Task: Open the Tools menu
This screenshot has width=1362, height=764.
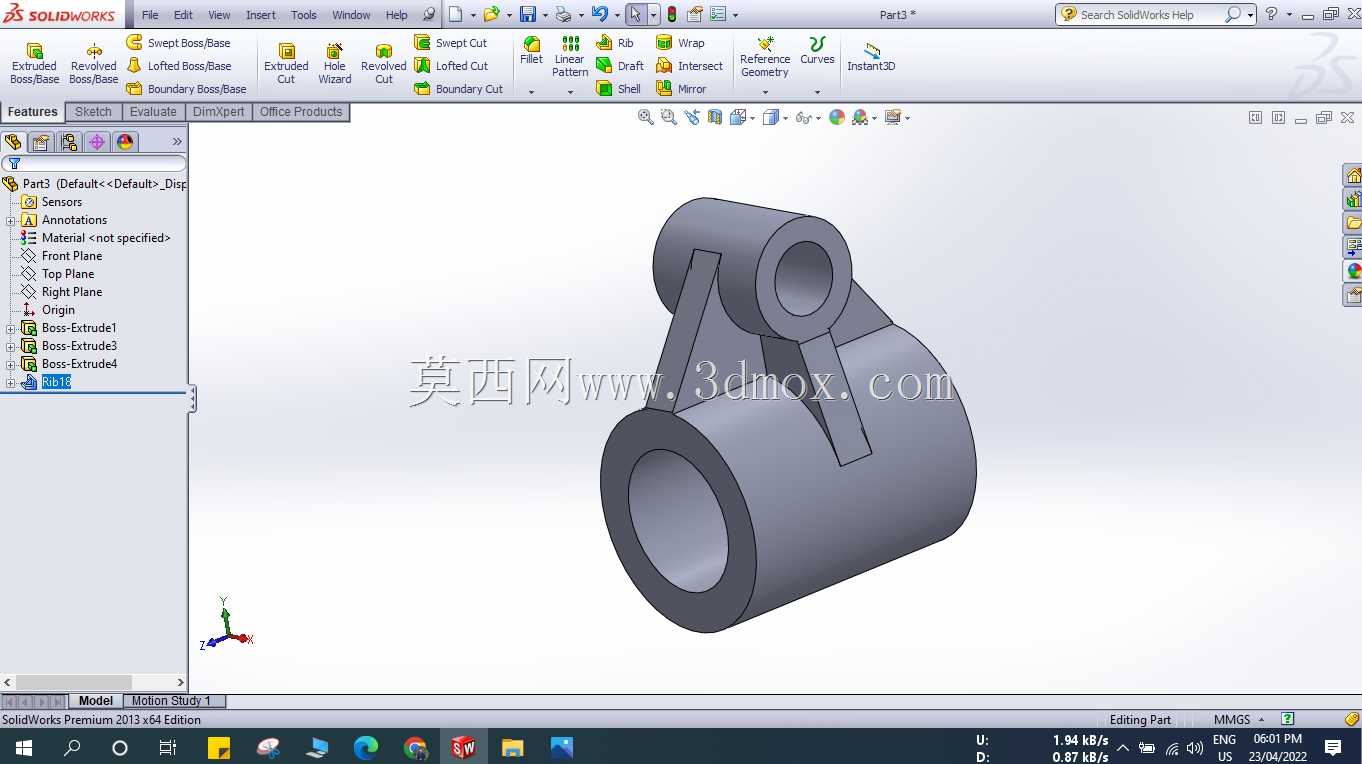Action: click(x=304, y=15)
